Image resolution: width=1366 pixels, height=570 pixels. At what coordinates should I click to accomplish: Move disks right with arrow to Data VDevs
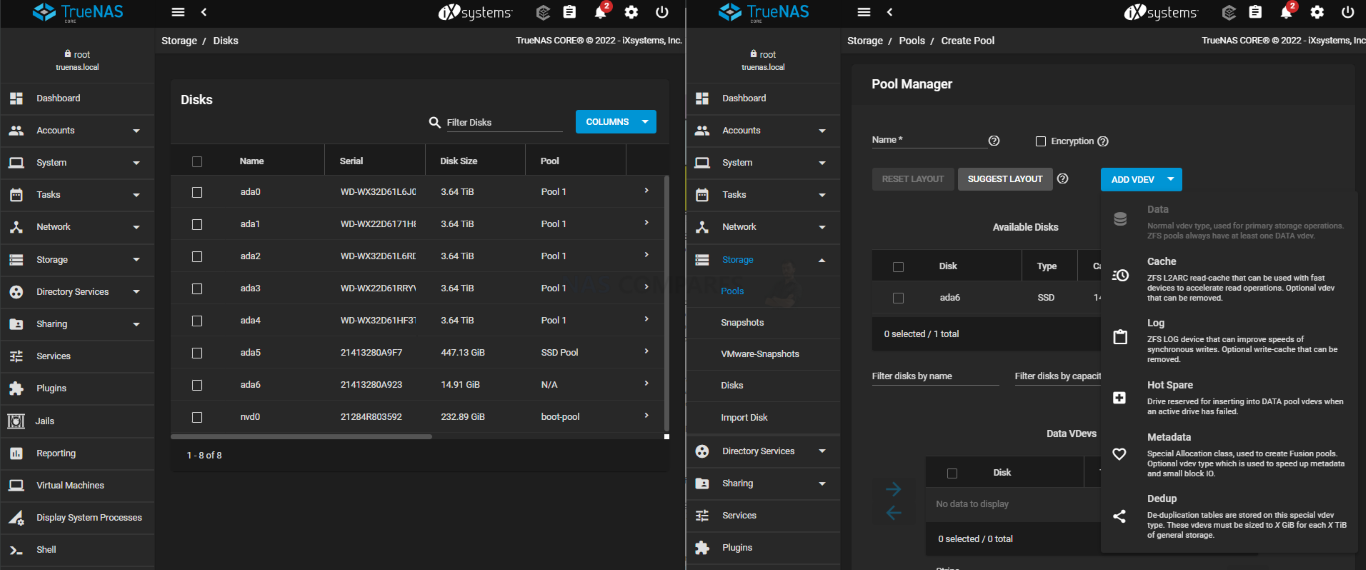893,489
